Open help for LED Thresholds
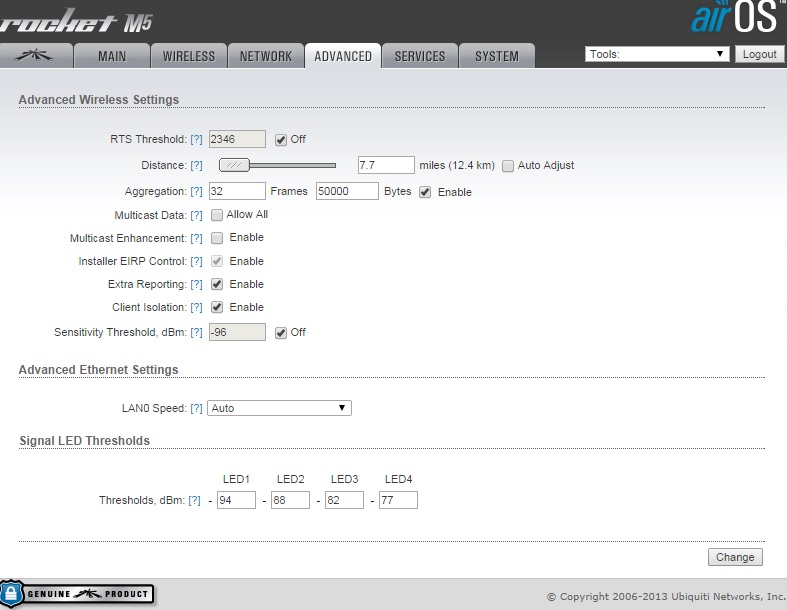Viewport: 787px width, 610px height. click(x=194, y=501)
